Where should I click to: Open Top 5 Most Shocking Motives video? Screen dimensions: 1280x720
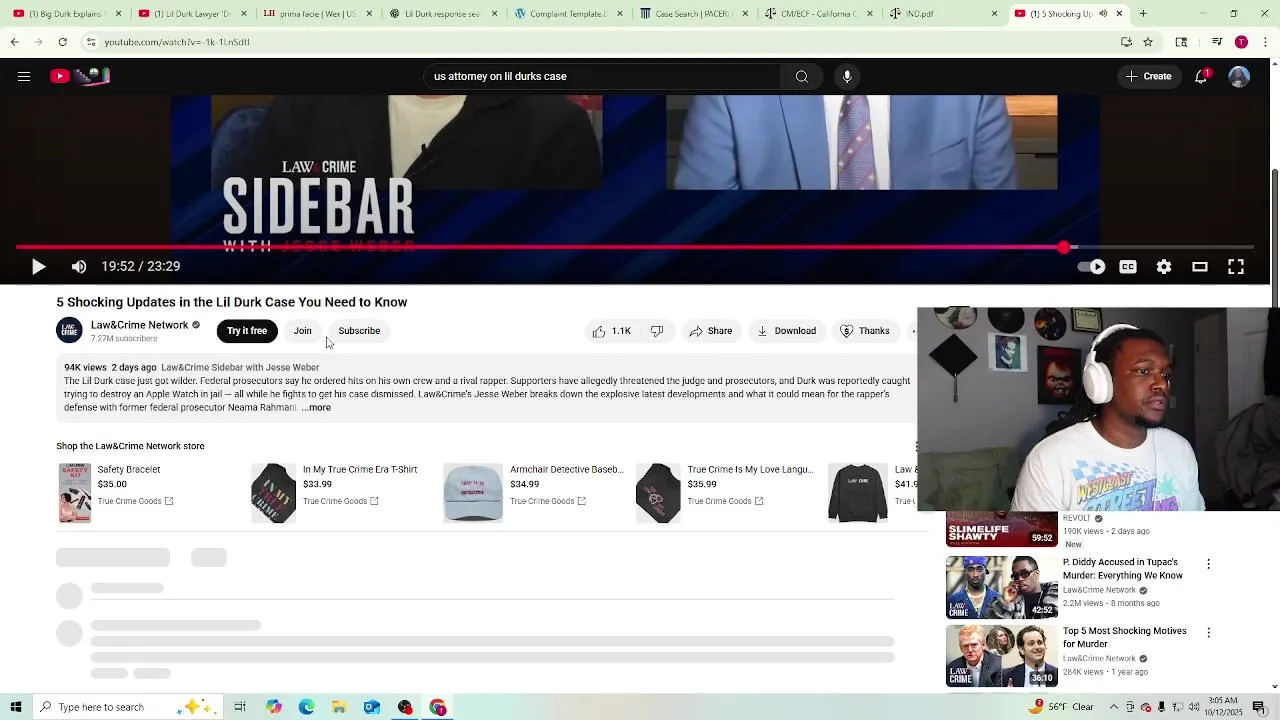1124,637
